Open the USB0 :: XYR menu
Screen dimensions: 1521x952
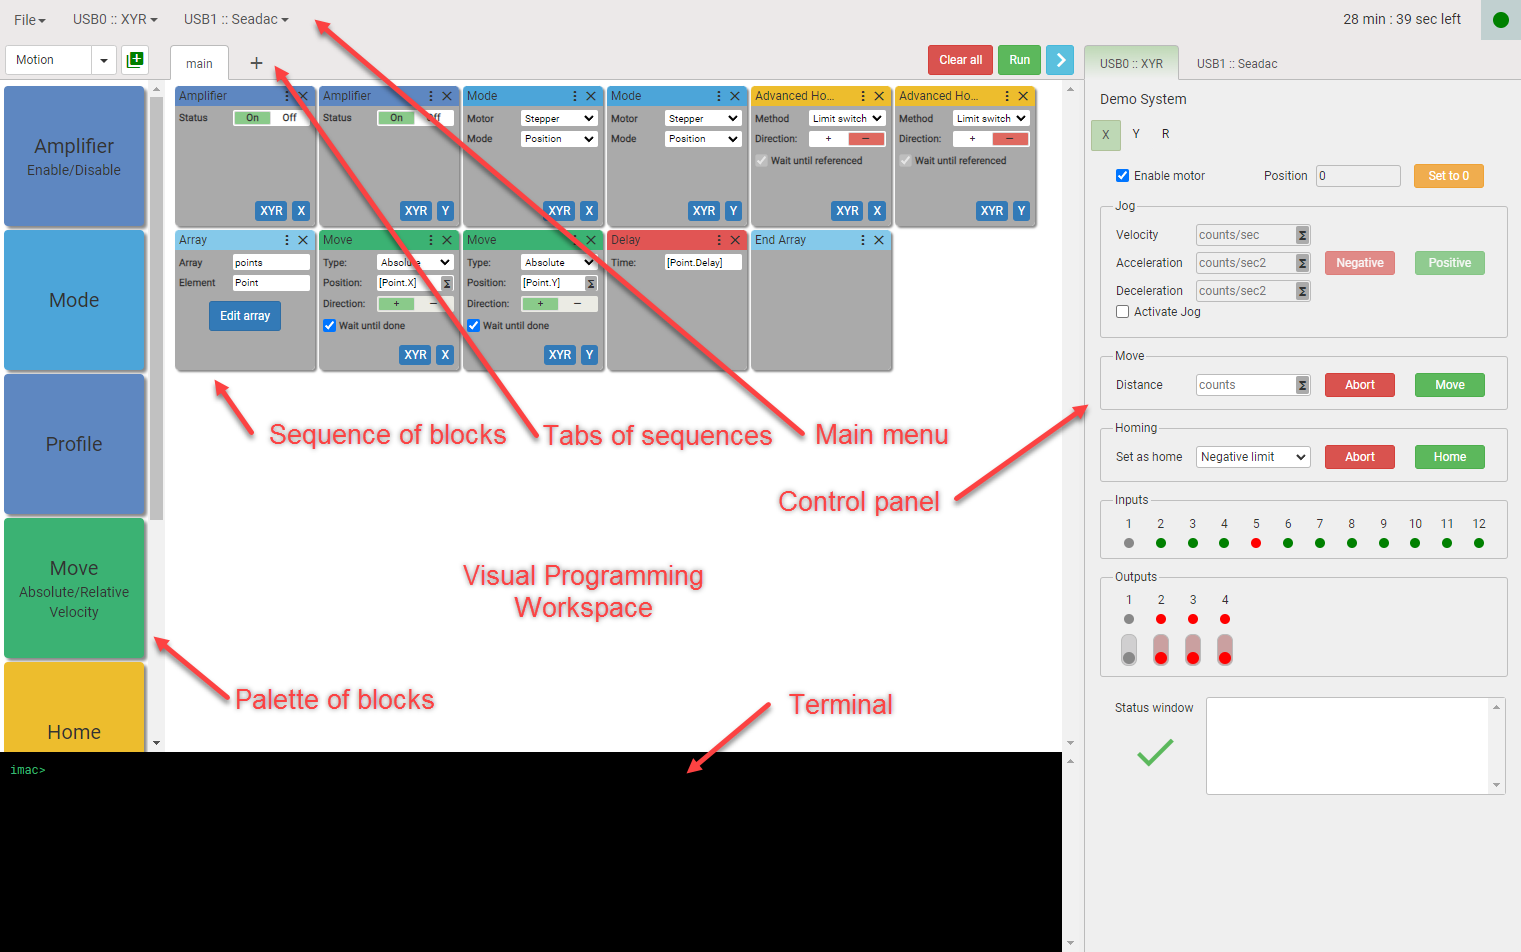pos(115,20)
